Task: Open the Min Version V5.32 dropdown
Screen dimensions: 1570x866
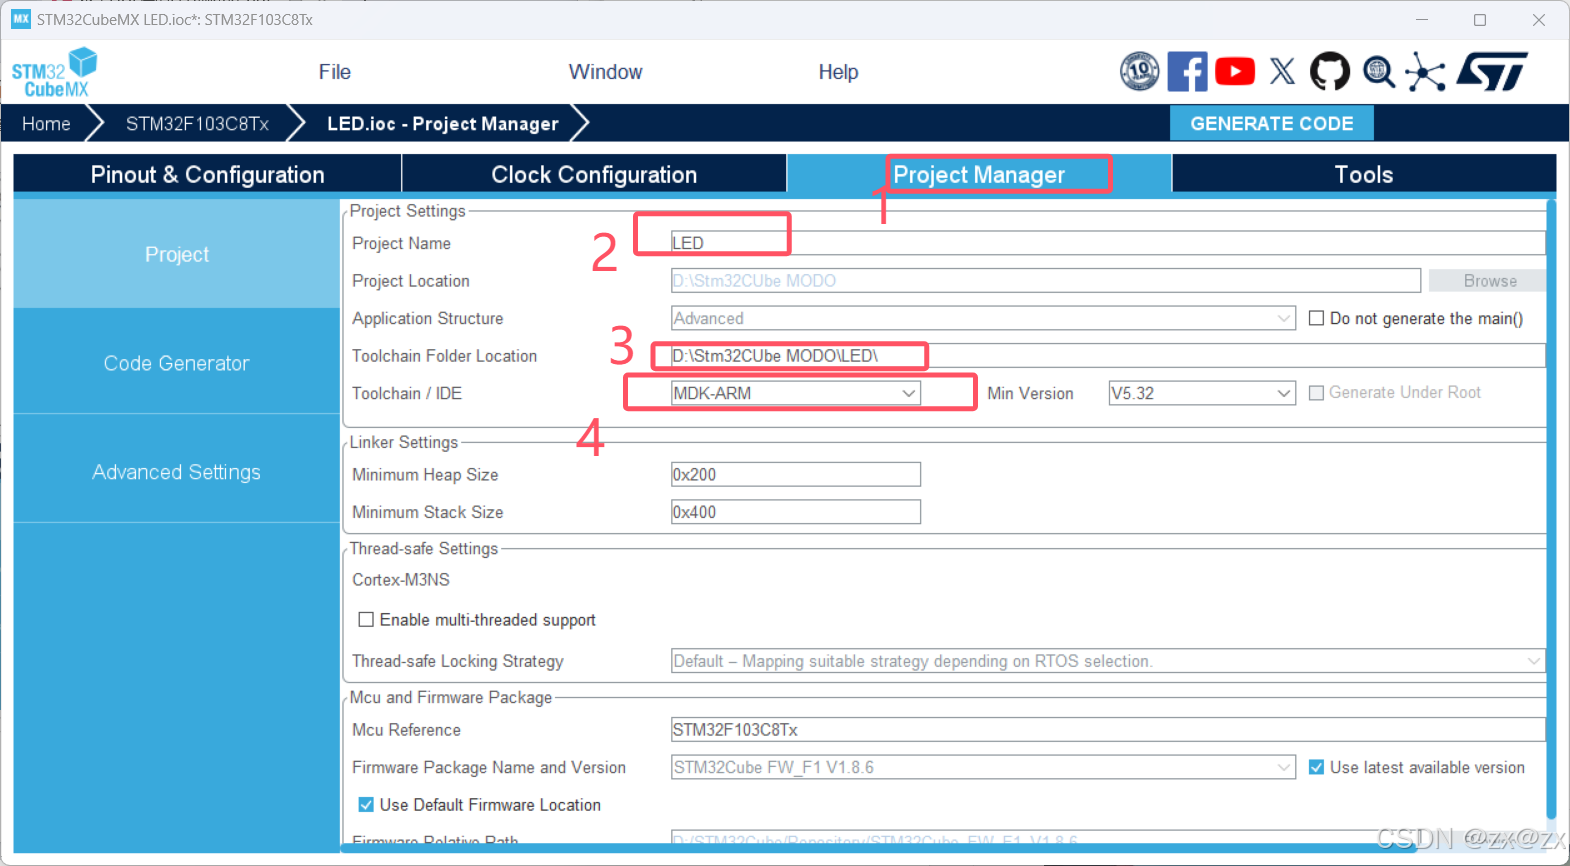Action: click(x=1202, y=393)
